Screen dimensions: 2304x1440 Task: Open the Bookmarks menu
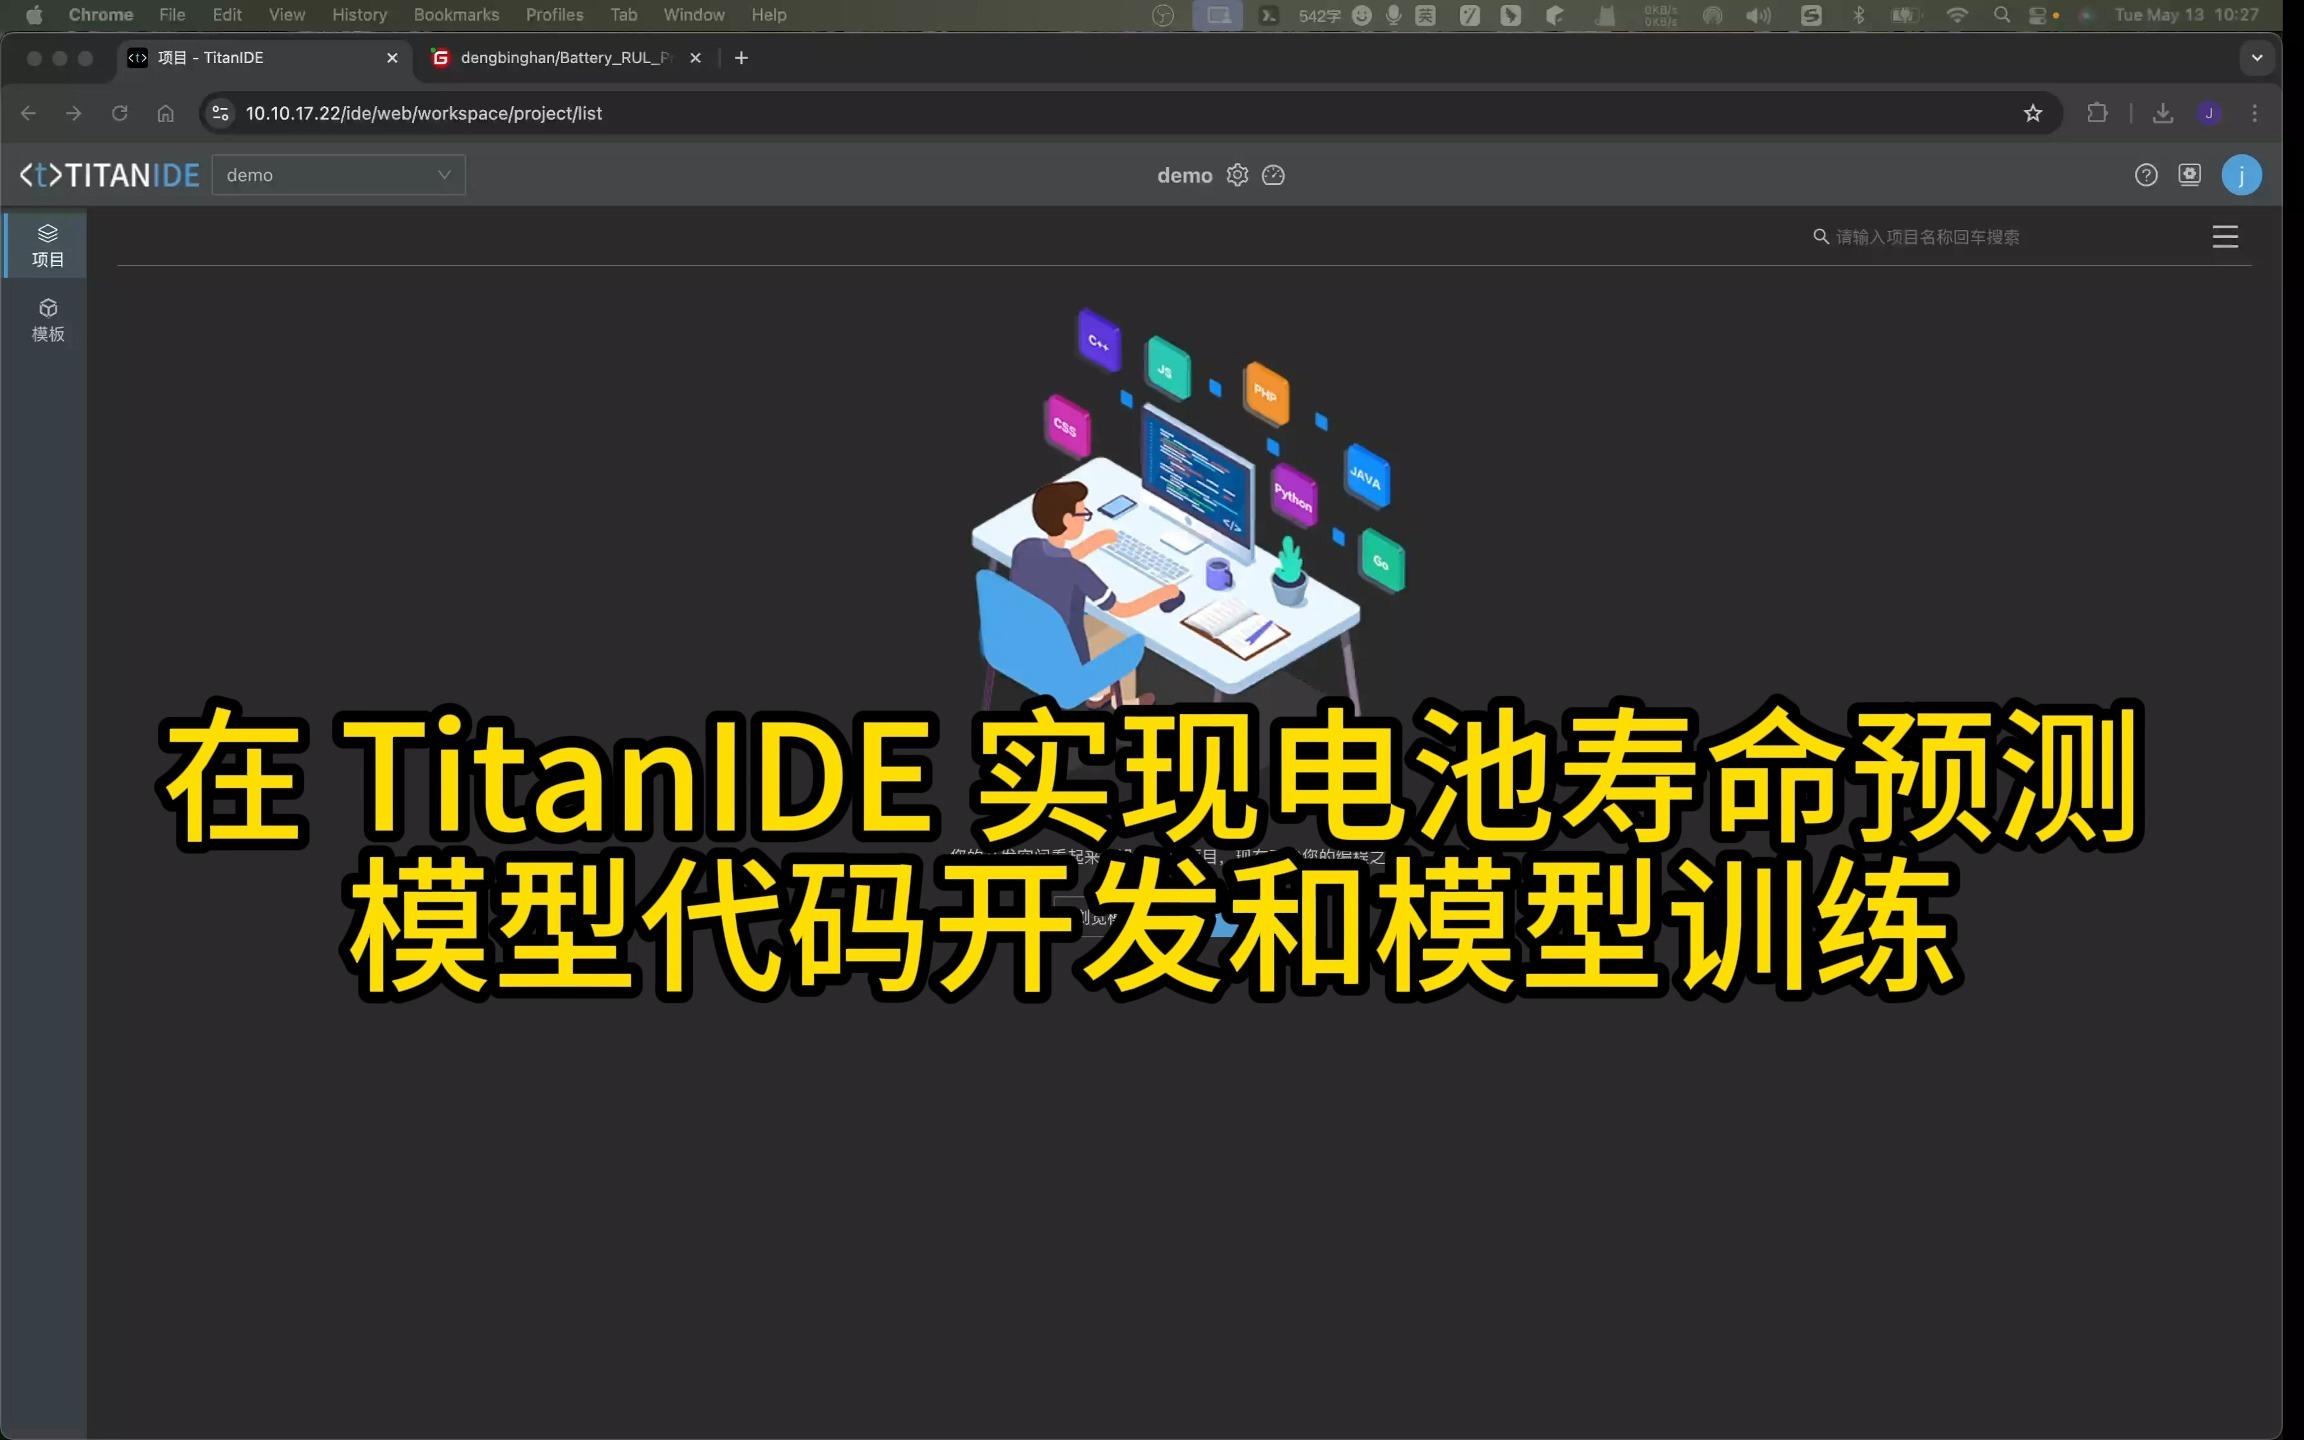pyautogui.click(x=456, y=15)
